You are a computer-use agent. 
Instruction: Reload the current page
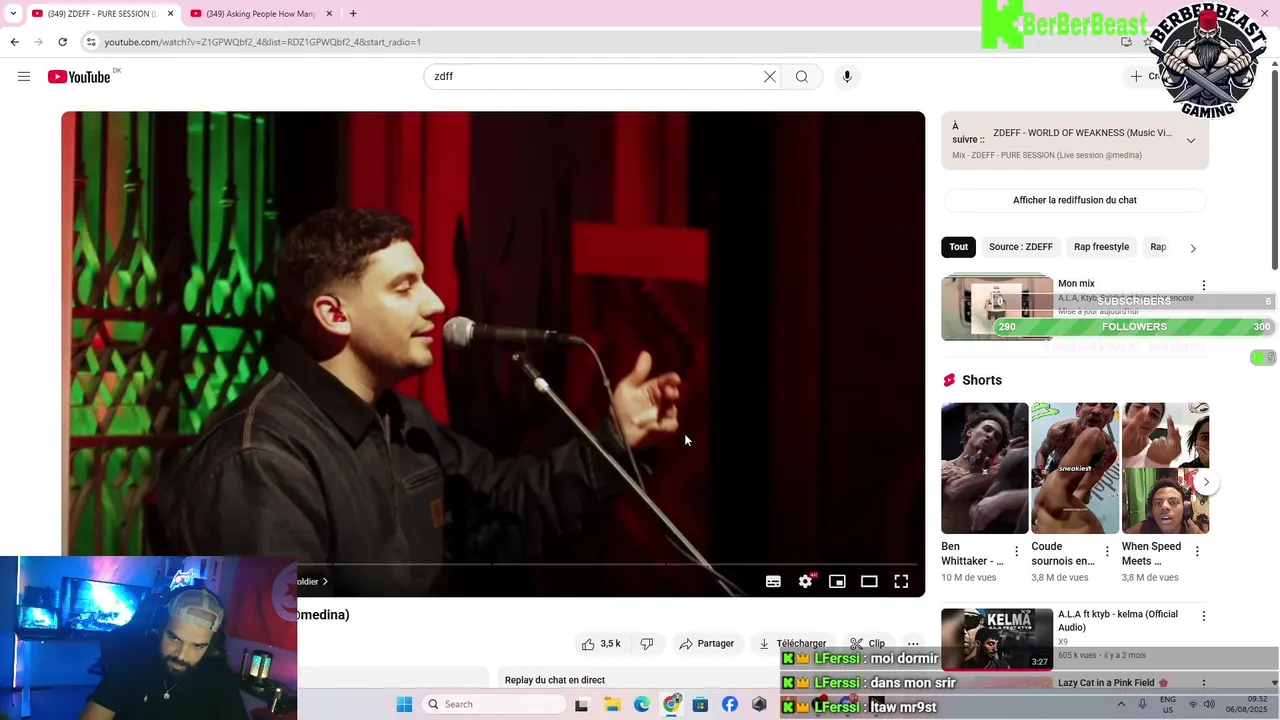tap(62, 42)
